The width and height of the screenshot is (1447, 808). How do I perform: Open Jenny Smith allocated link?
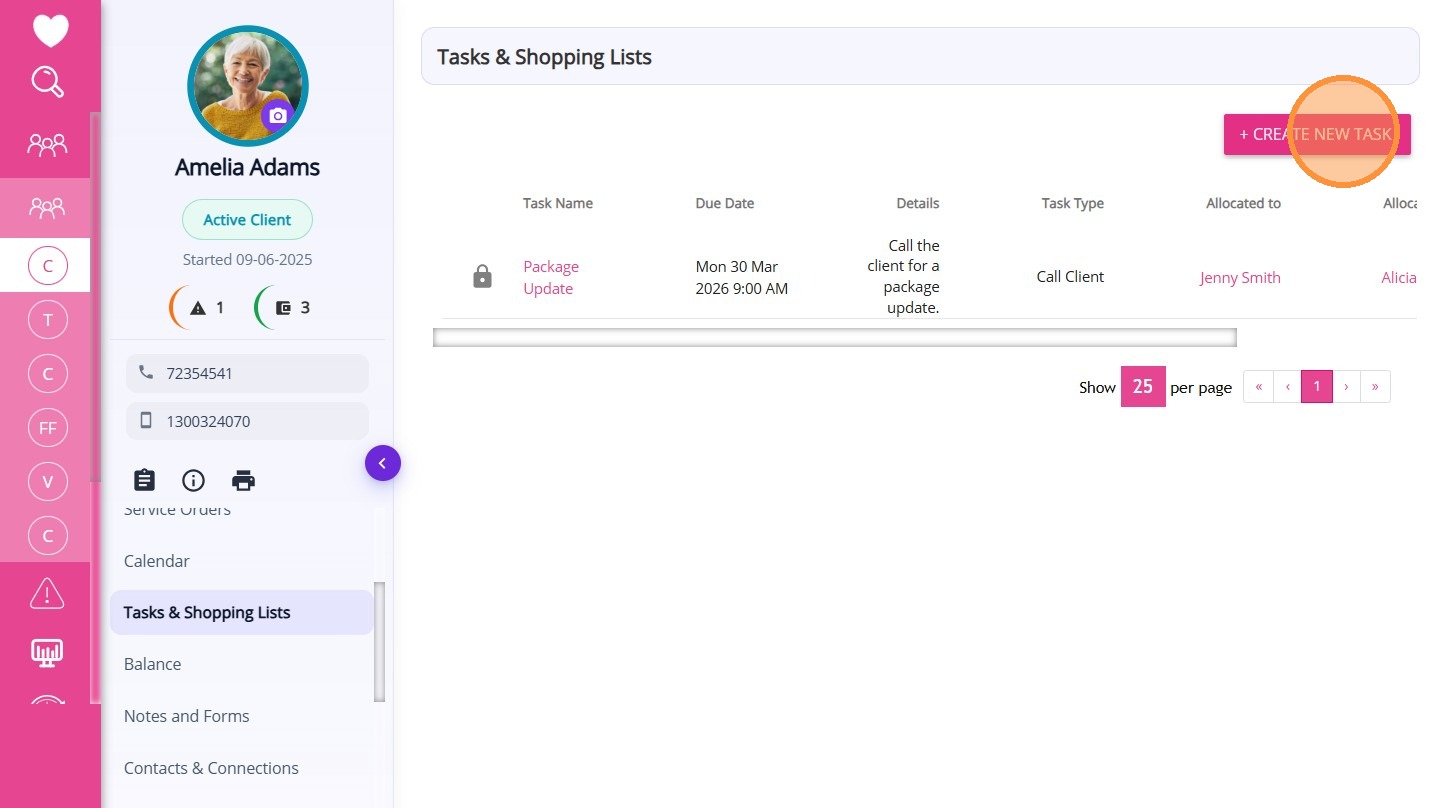(x=1240, y=277)
